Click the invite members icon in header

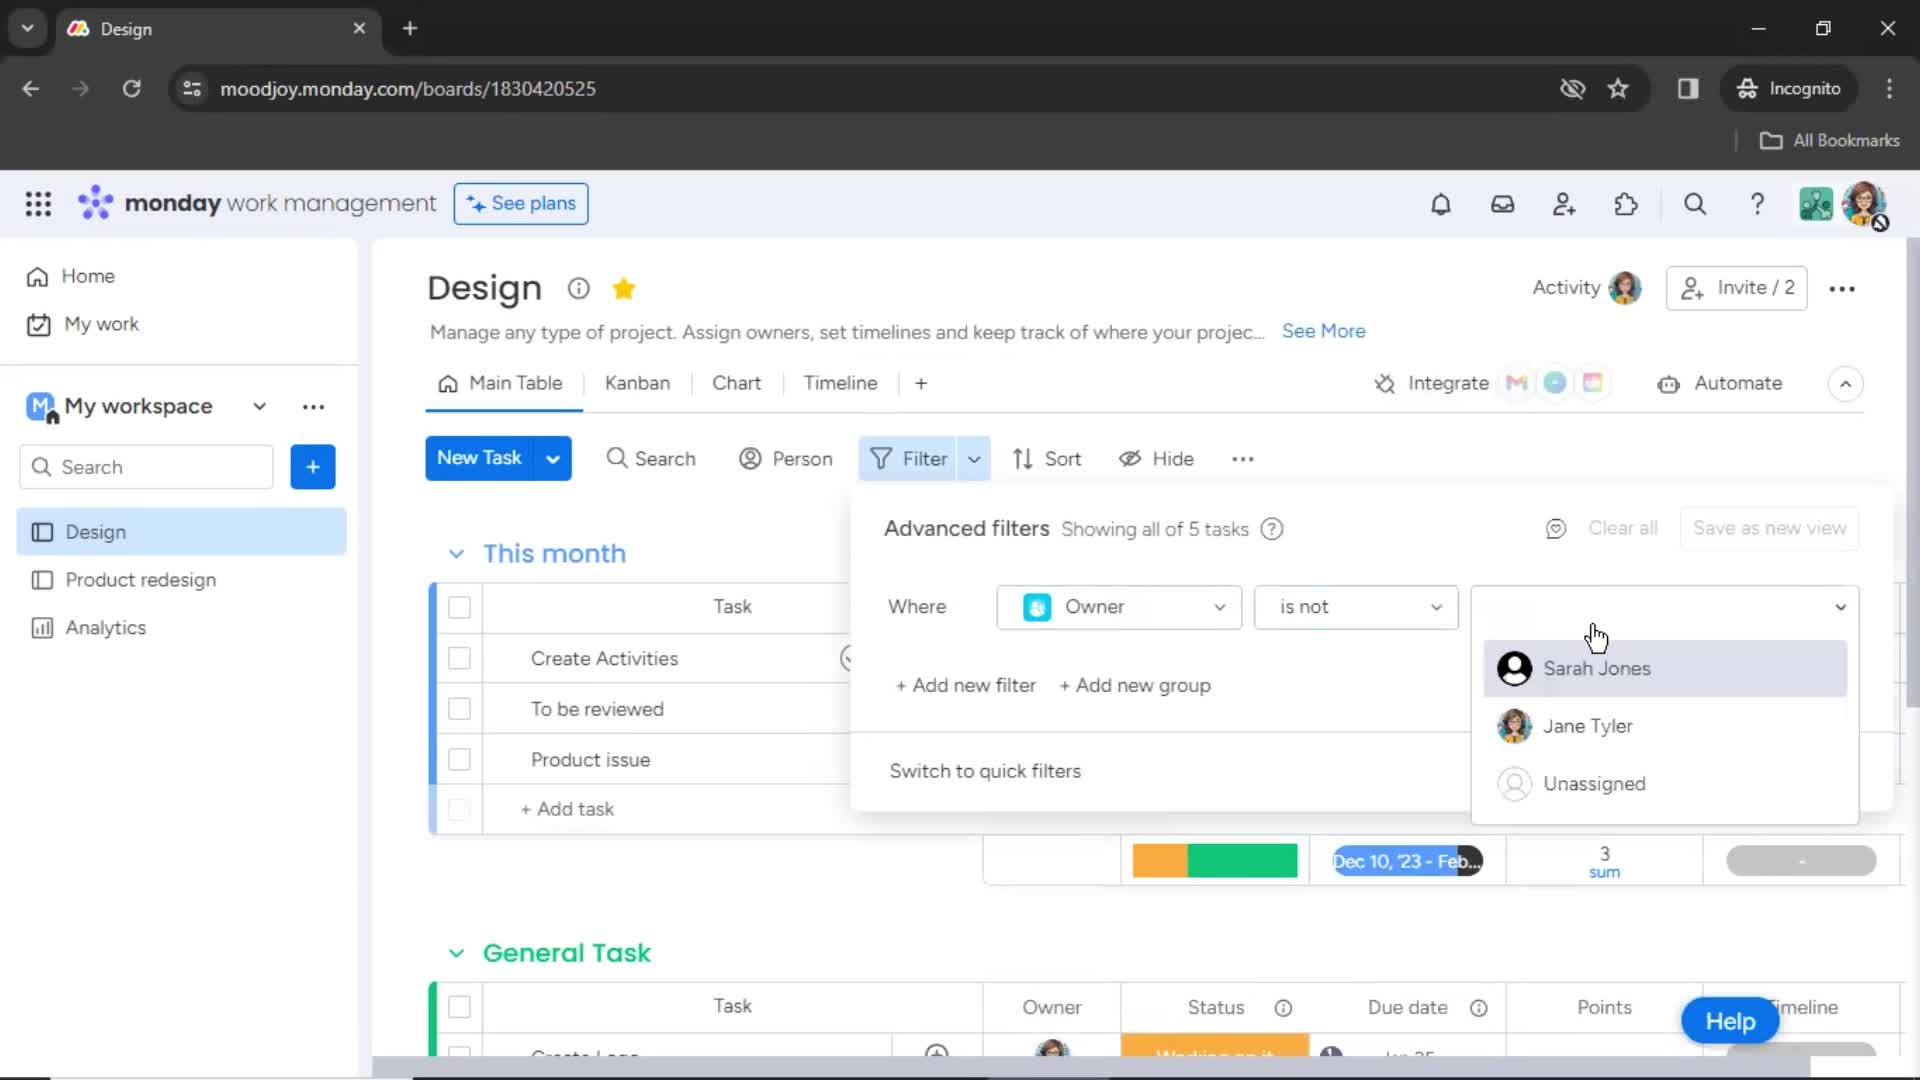(1564, 204)
